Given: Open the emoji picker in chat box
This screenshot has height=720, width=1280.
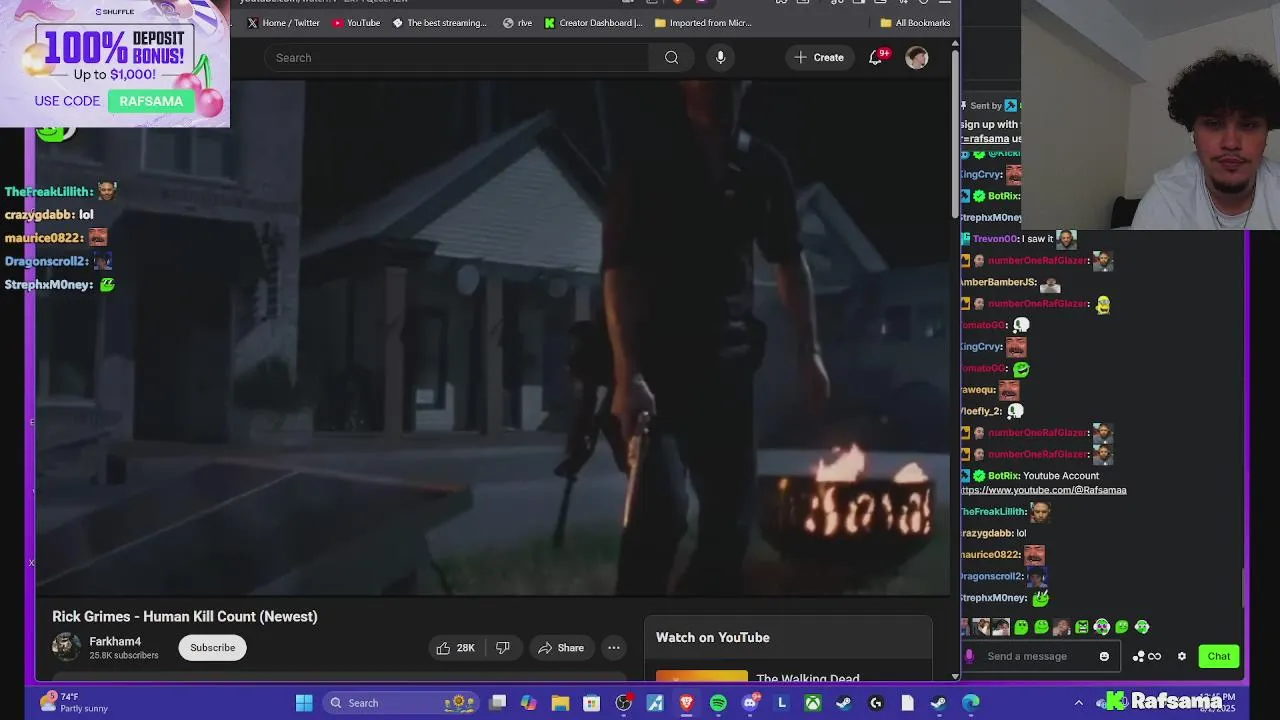Looking at the screenshot, I should (1104, 656).
